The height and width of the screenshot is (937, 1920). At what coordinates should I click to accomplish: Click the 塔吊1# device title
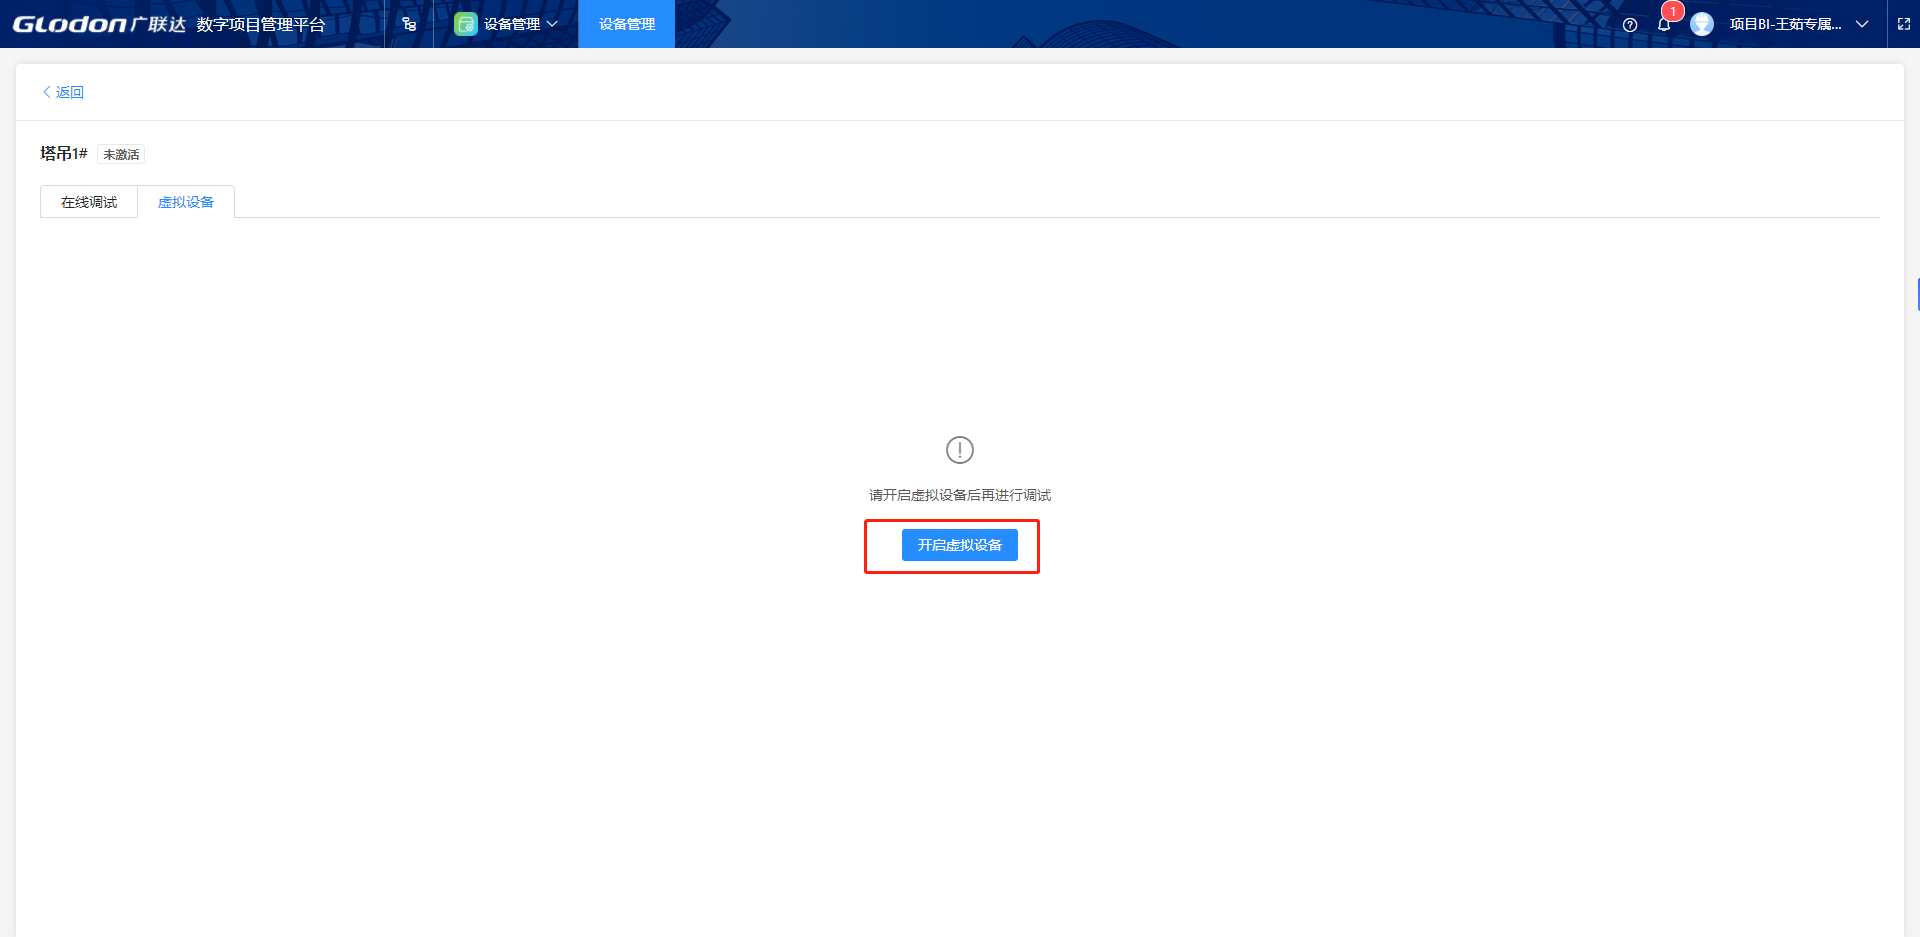tap(64, 154)
